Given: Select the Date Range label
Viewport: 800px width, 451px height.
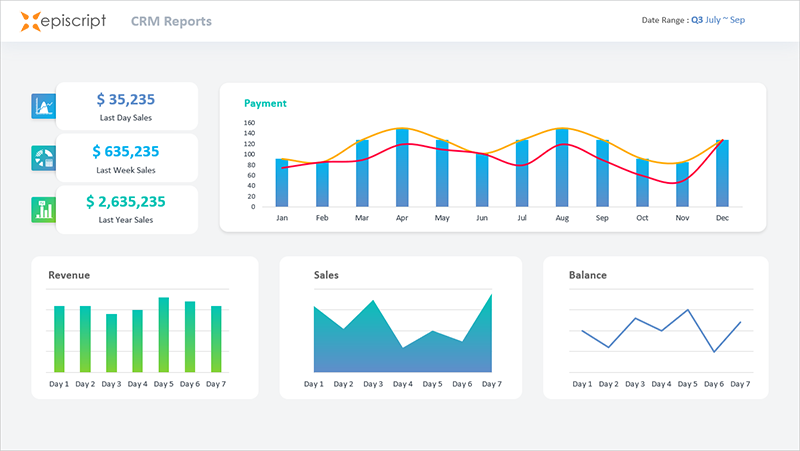Looking at the screenshot, I should (663, 20).
